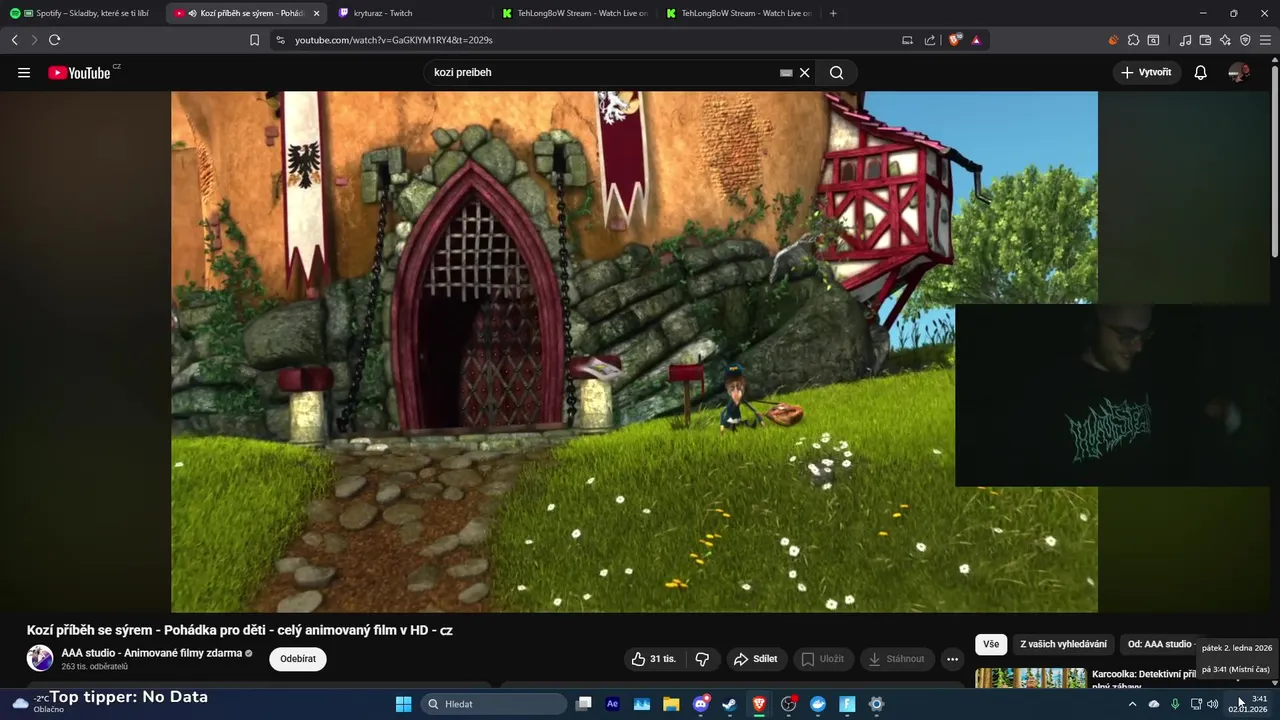Run the search with the magnifier button
The image size is (1280, 720).
pos(837,72)
